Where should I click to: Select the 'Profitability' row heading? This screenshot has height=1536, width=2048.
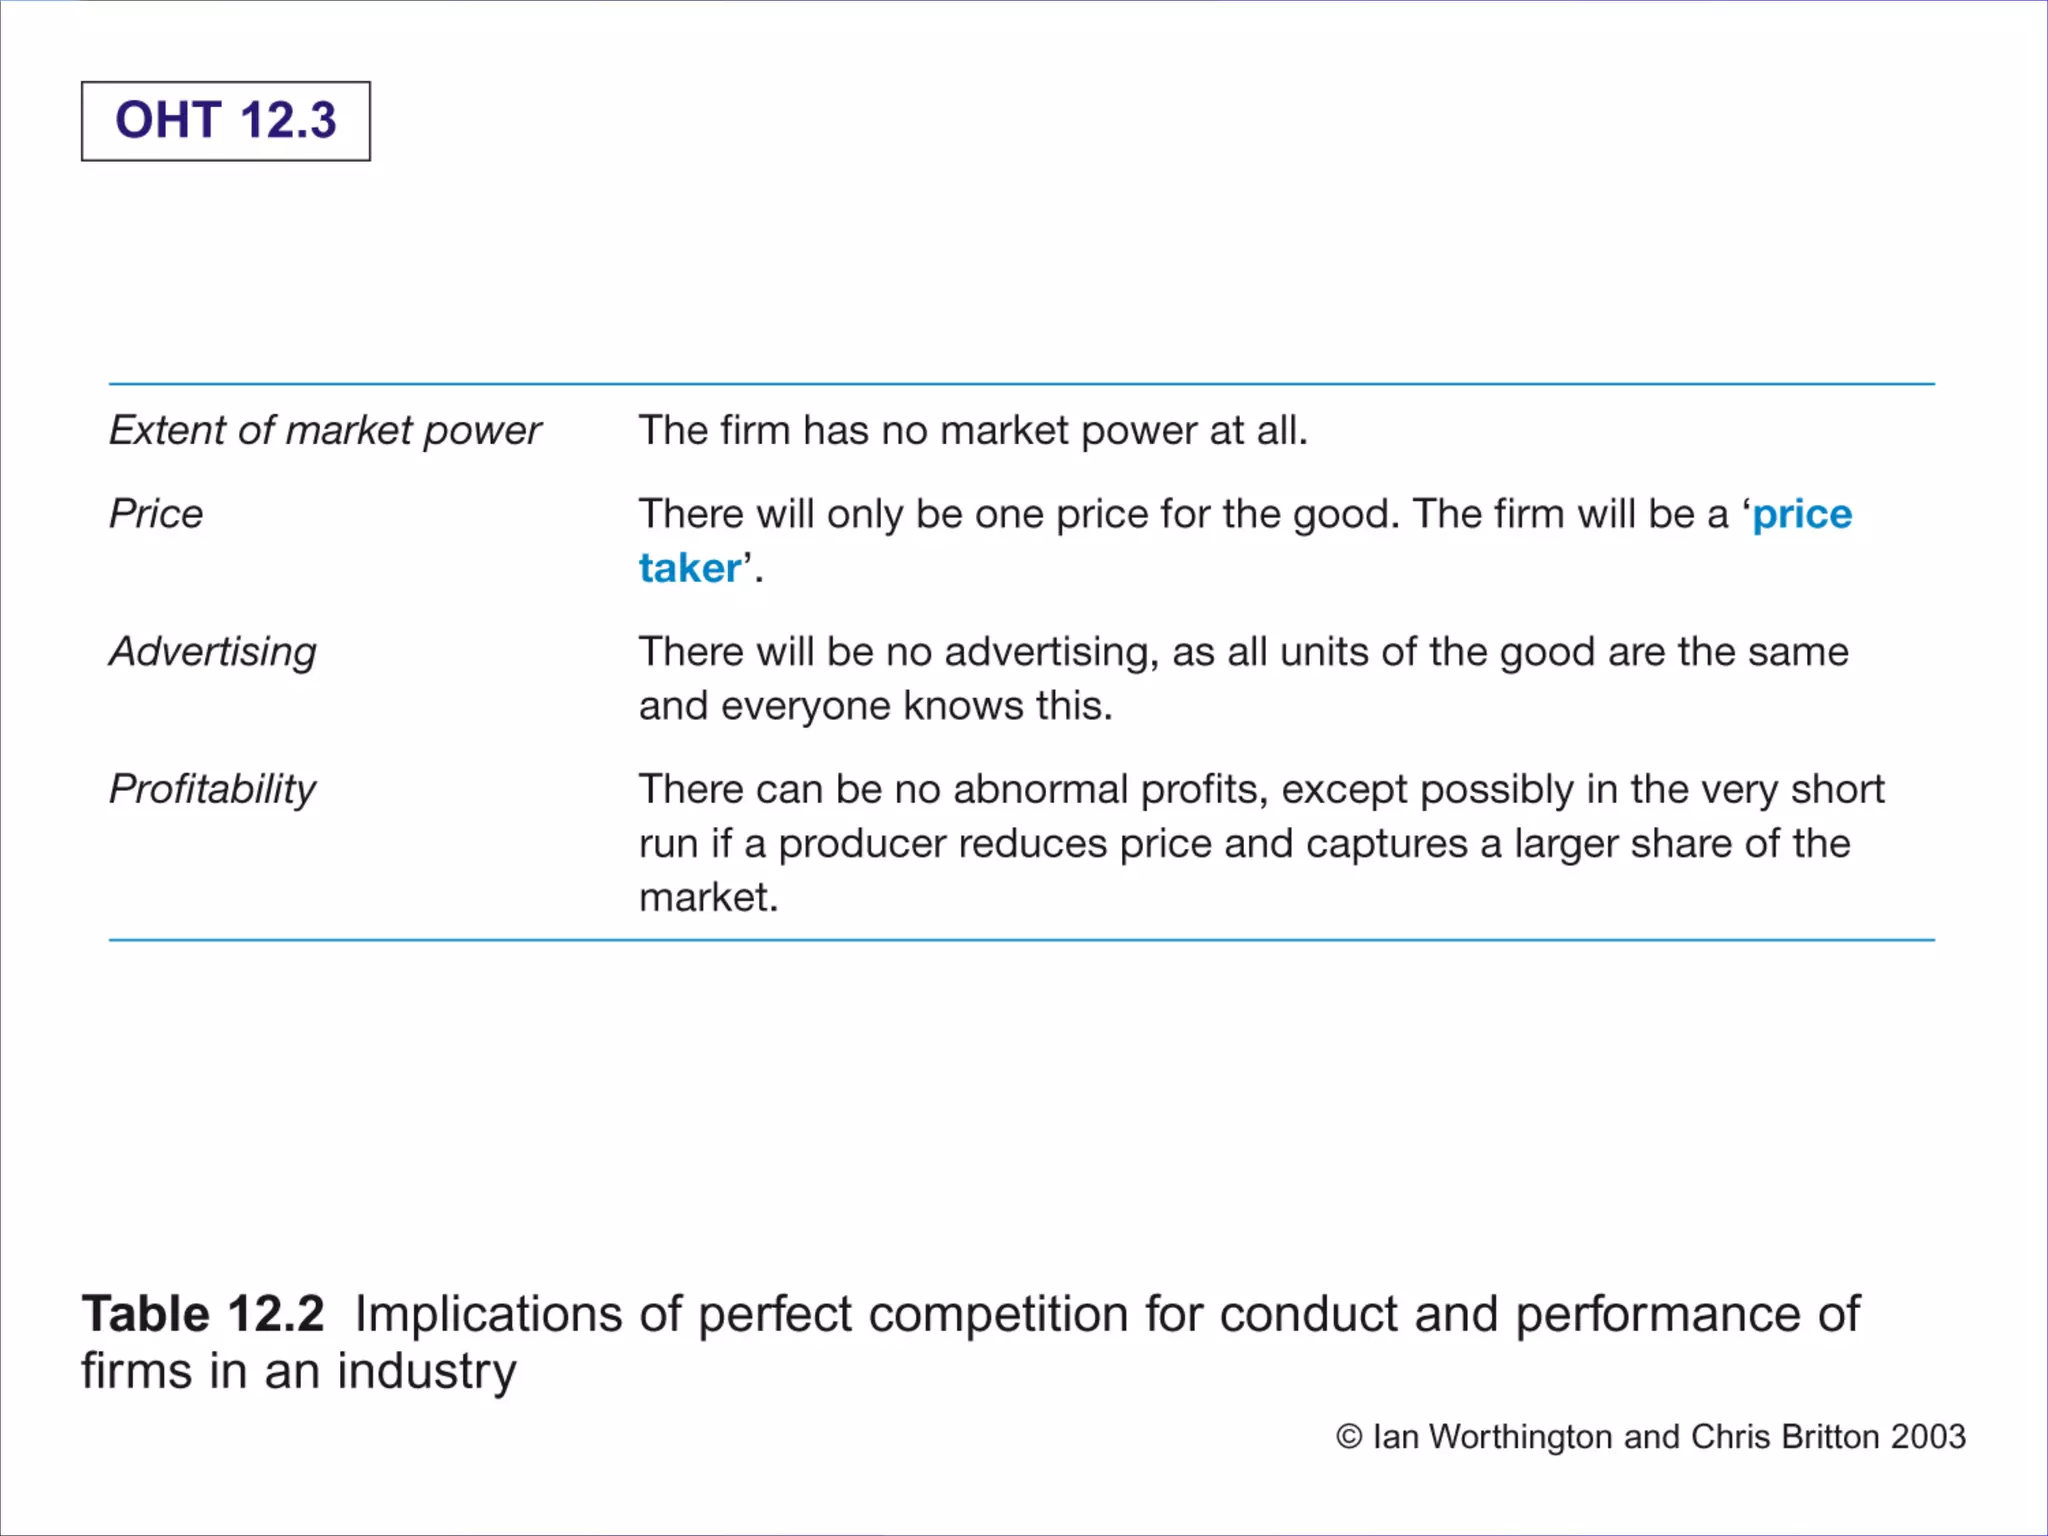pos(212,790)
